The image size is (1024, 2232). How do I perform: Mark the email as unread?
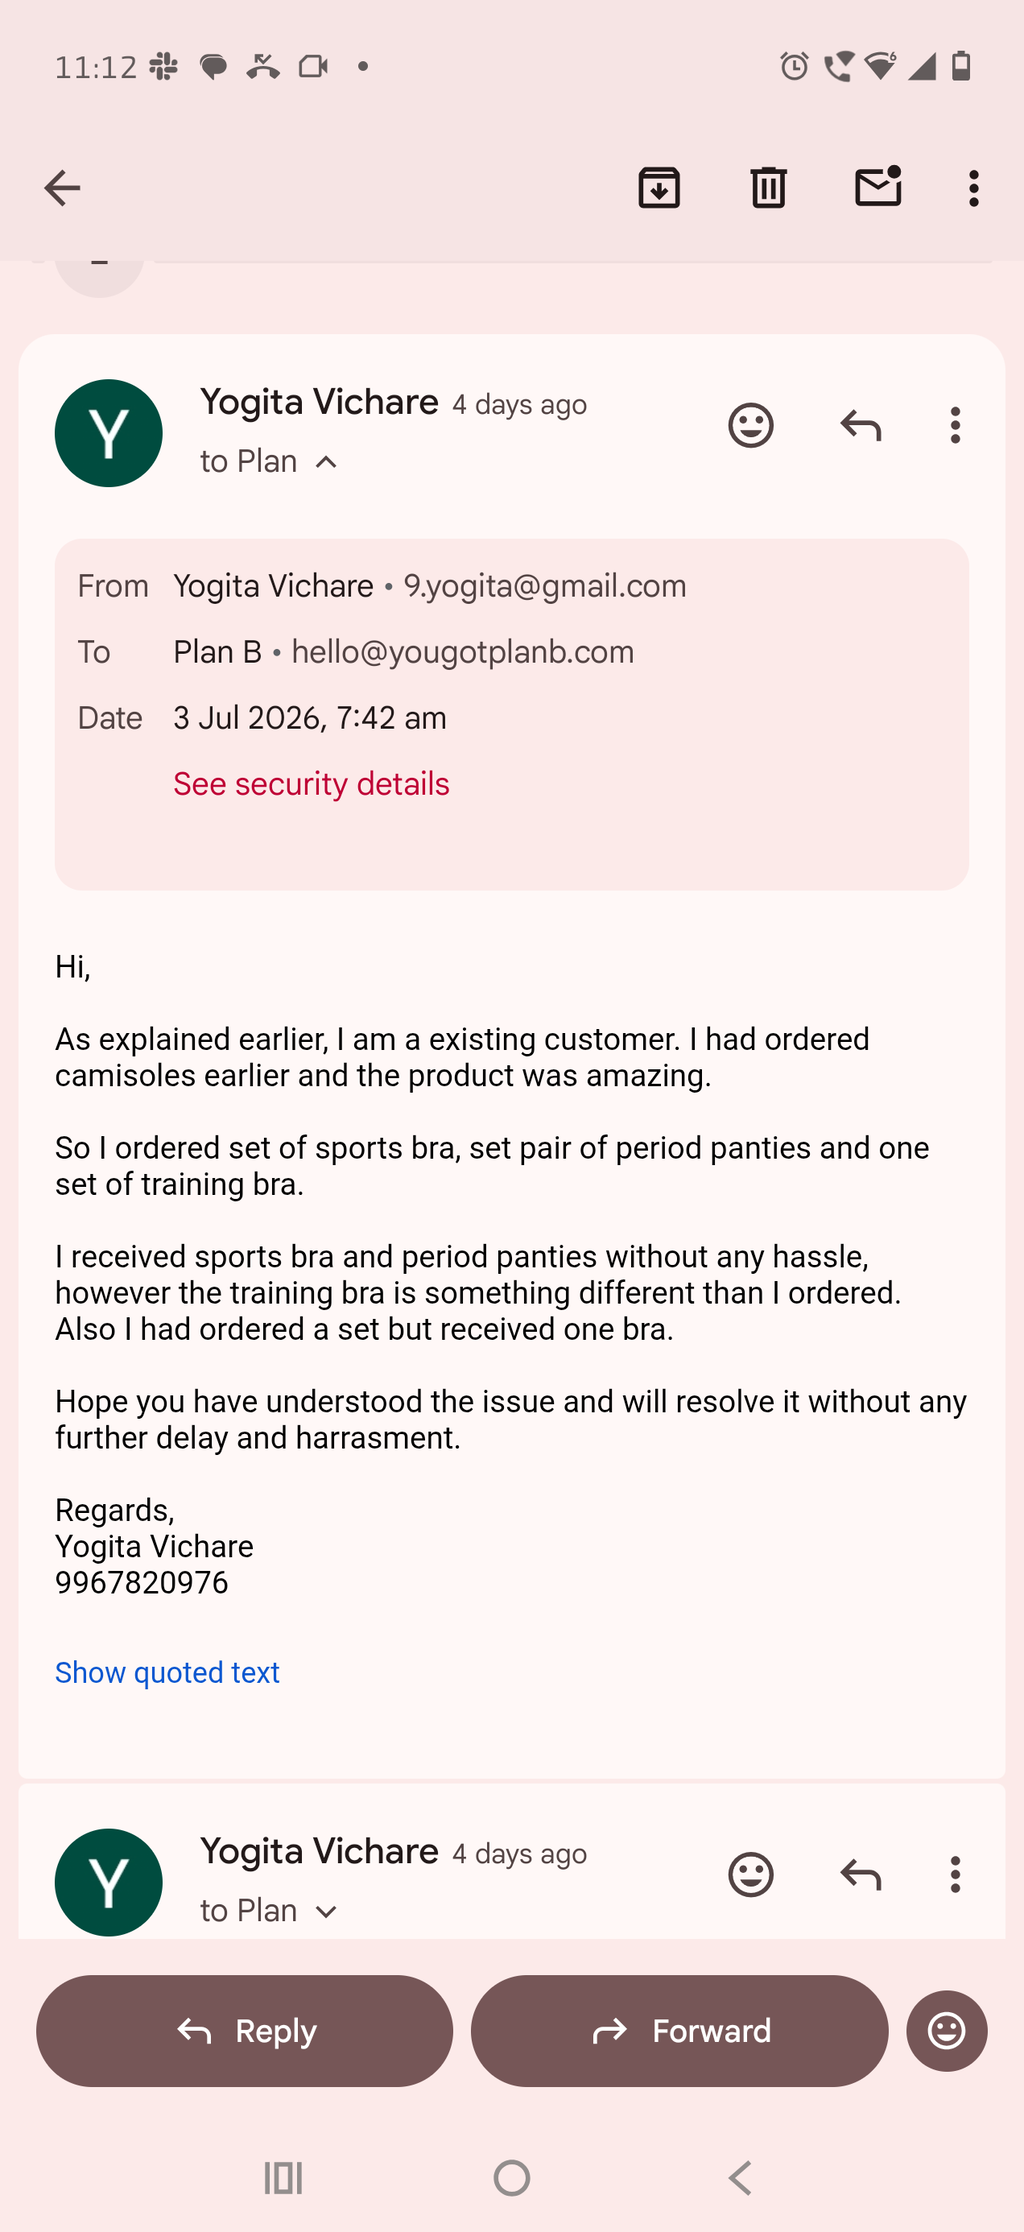pos(879,186)
